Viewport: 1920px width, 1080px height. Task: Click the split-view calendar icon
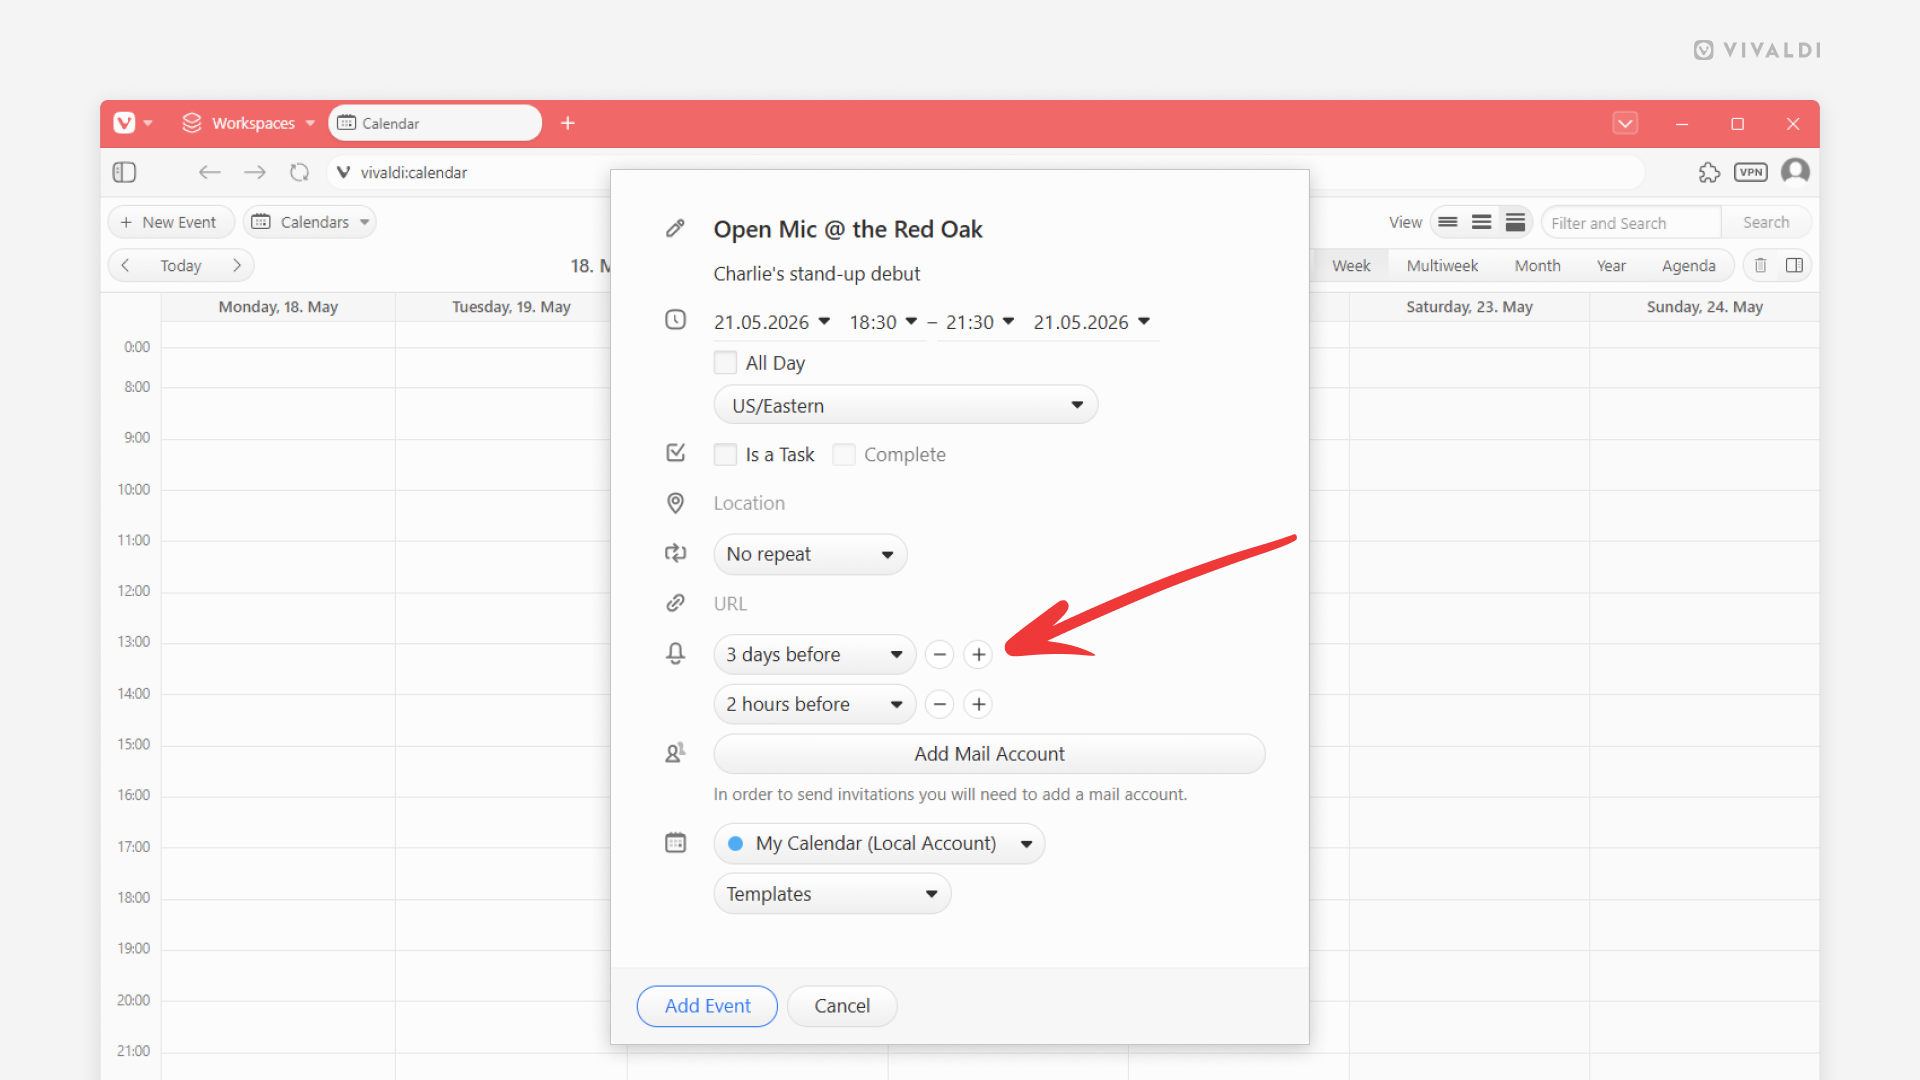pos(1795,265)
